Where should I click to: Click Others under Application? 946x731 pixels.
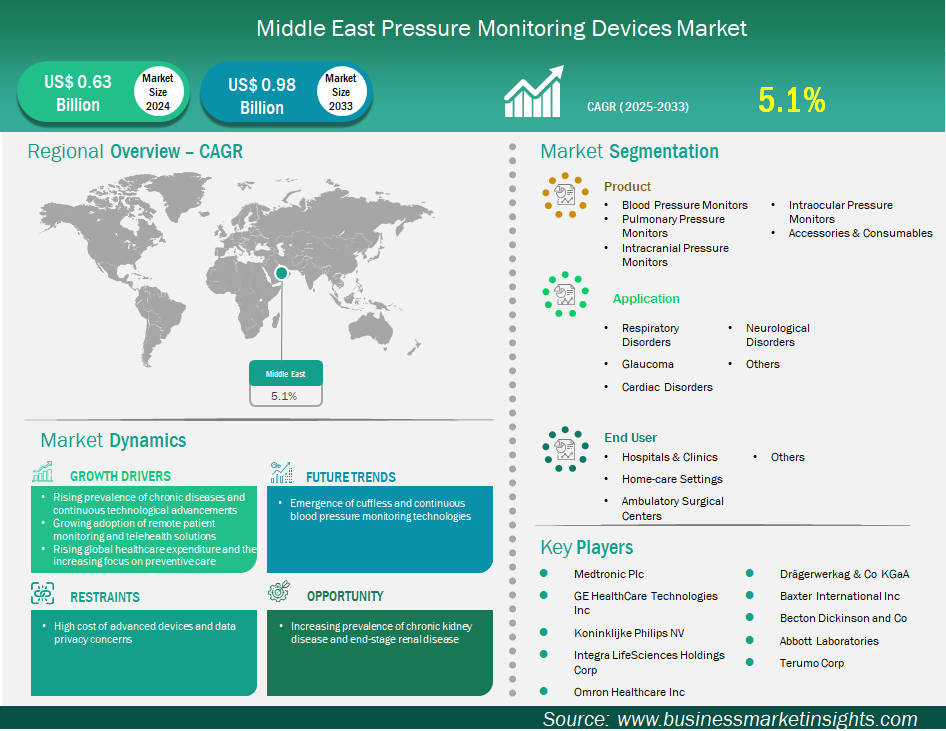[x=763, y=364]
